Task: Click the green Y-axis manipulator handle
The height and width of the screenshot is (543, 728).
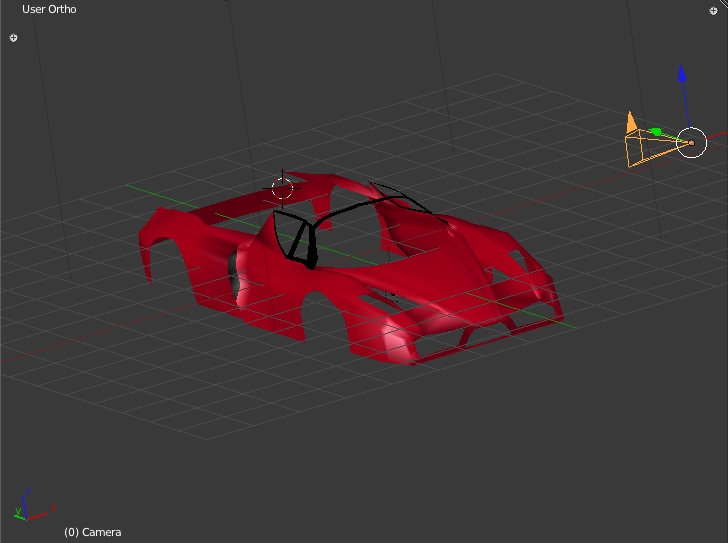Action: [x=656, y=132]
